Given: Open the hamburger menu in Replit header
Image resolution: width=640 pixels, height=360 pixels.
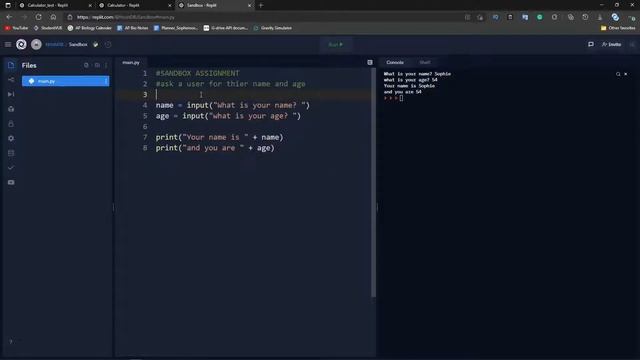Looking at the screenshot, I should (8, 44).
